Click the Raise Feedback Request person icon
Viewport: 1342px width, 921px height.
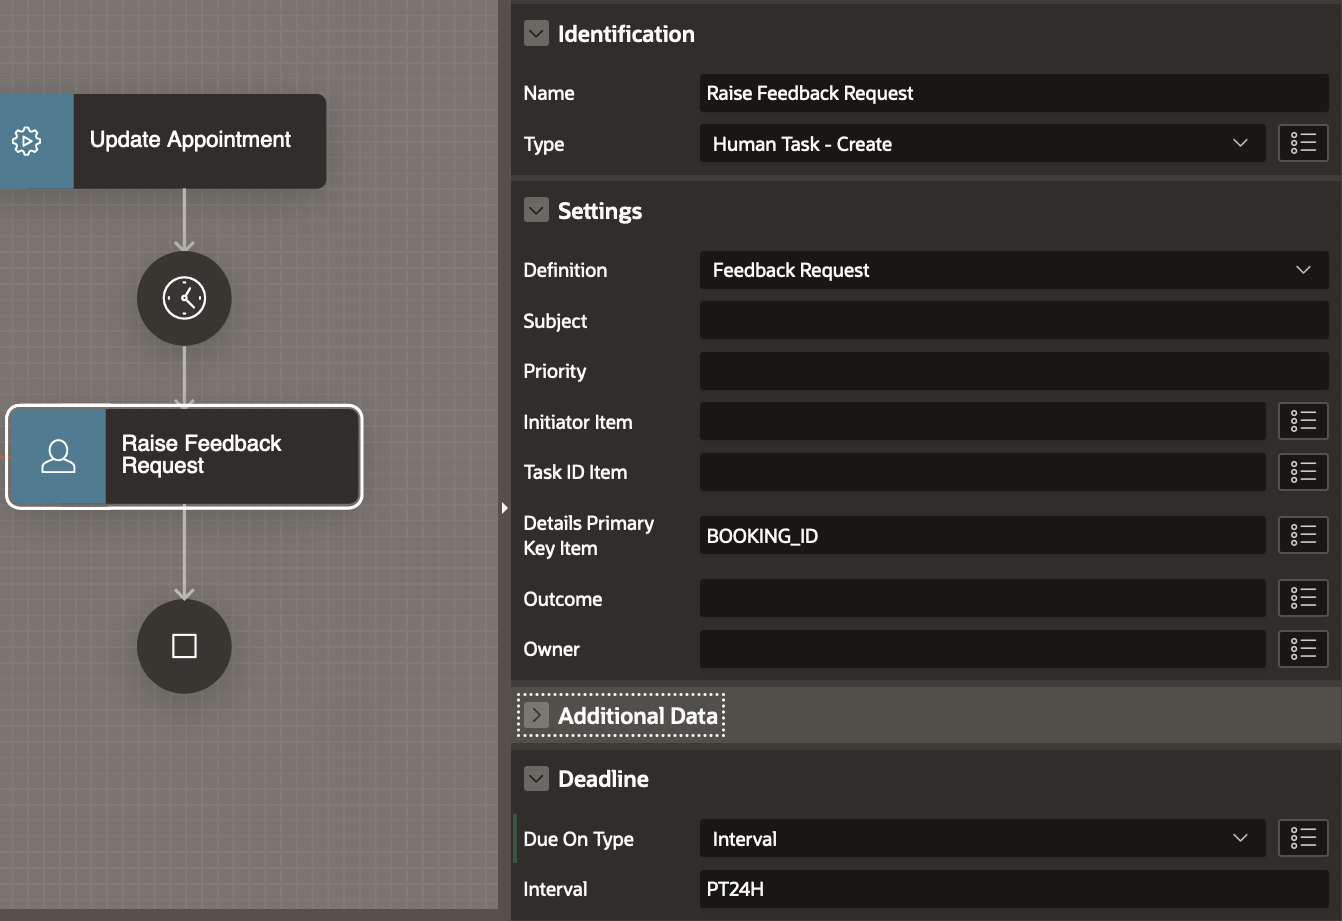tap(58, 456)
